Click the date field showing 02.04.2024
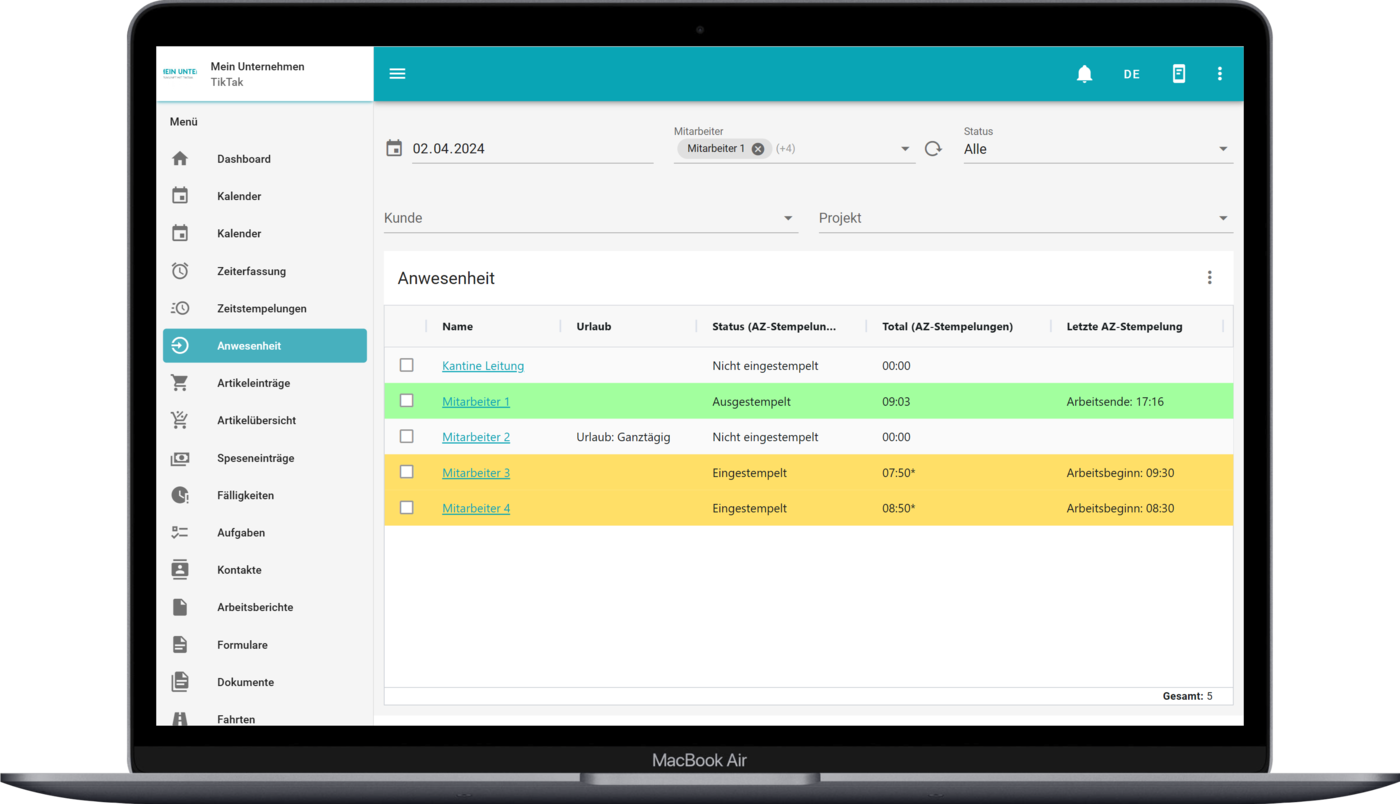This screenshot has width=1400, height=804. coord(530,149)
